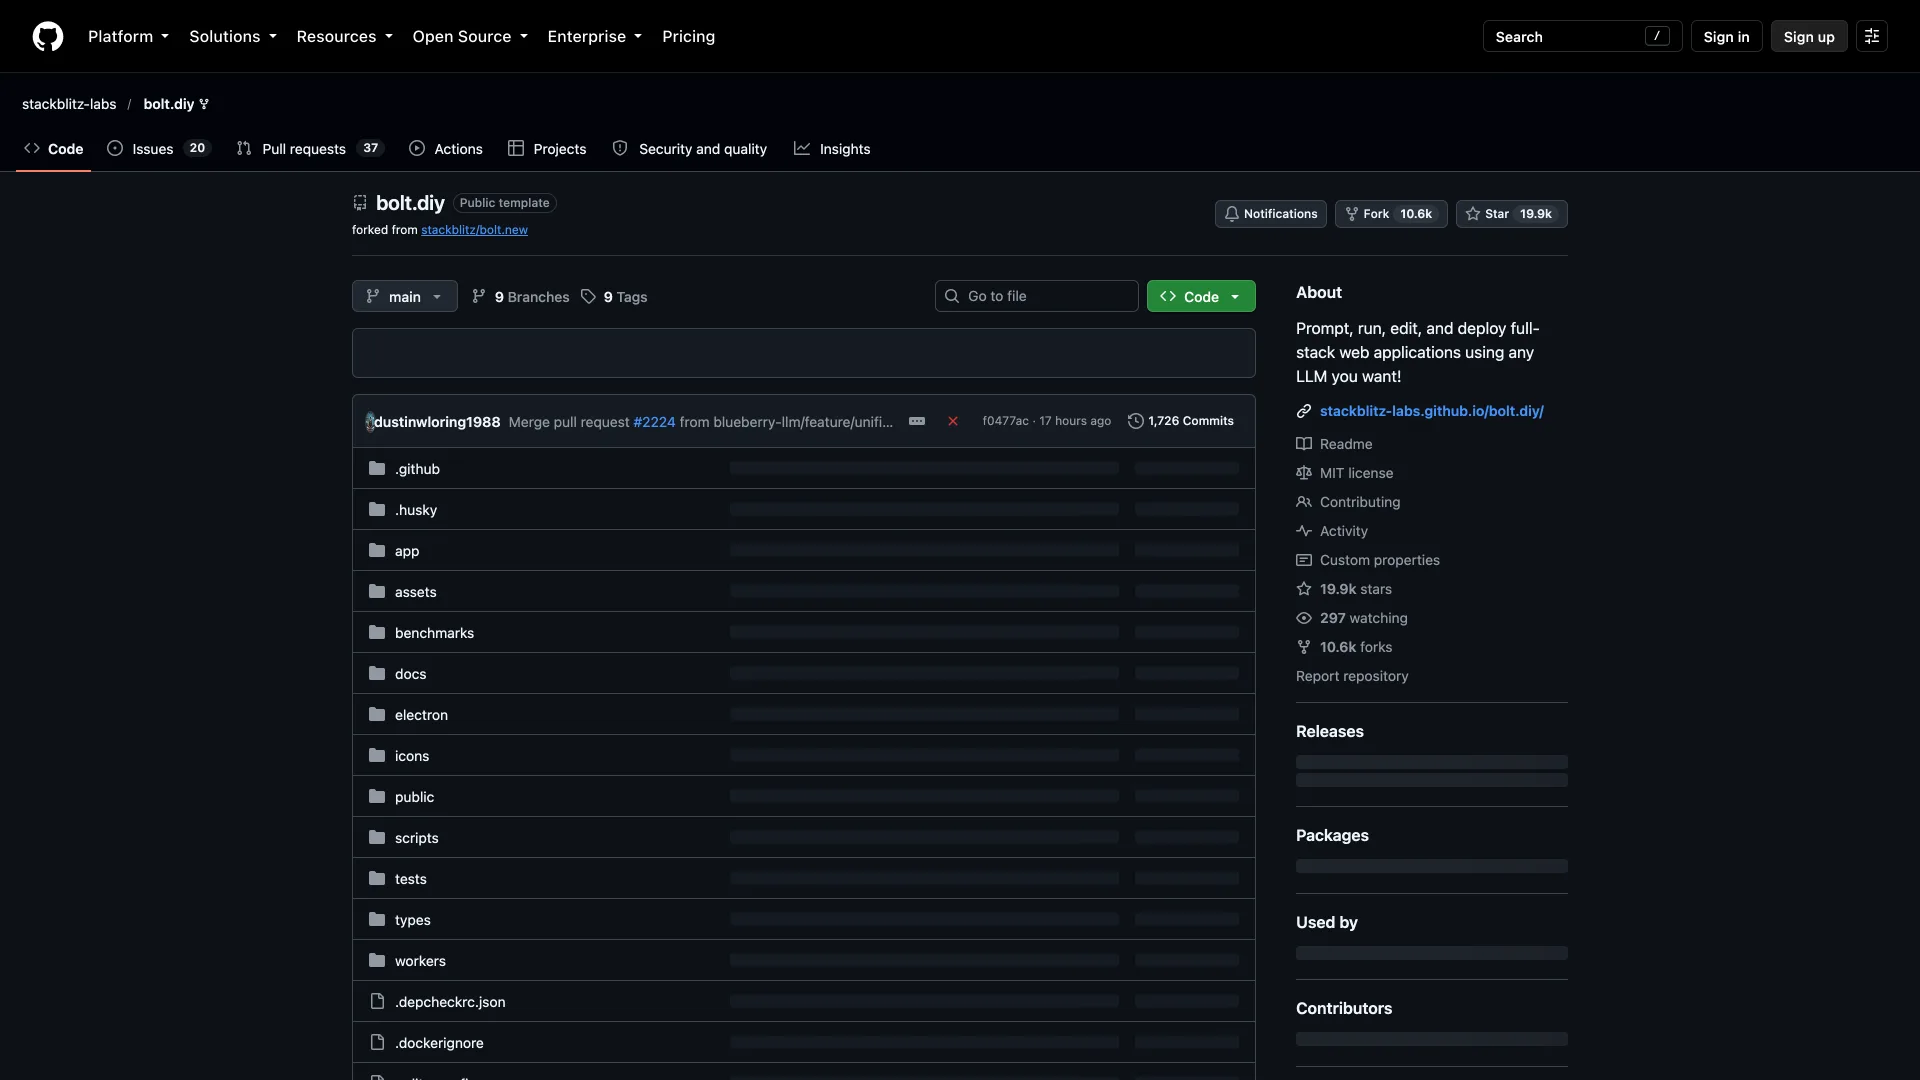Open the public folder
This screenshot has width=1920, height=1080.
coord(414,797)
